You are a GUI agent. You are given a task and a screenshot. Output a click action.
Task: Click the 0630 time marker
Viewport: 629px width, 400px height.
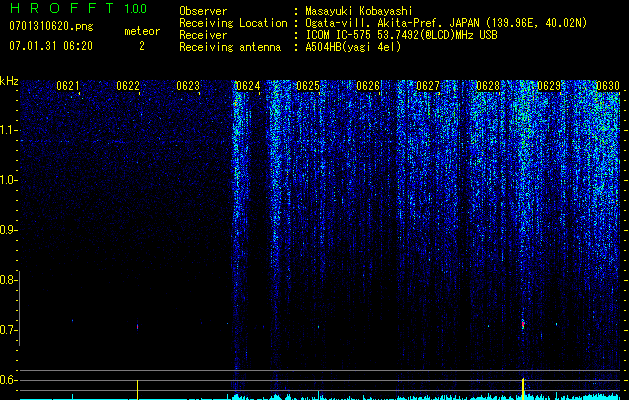coord(608,86)
